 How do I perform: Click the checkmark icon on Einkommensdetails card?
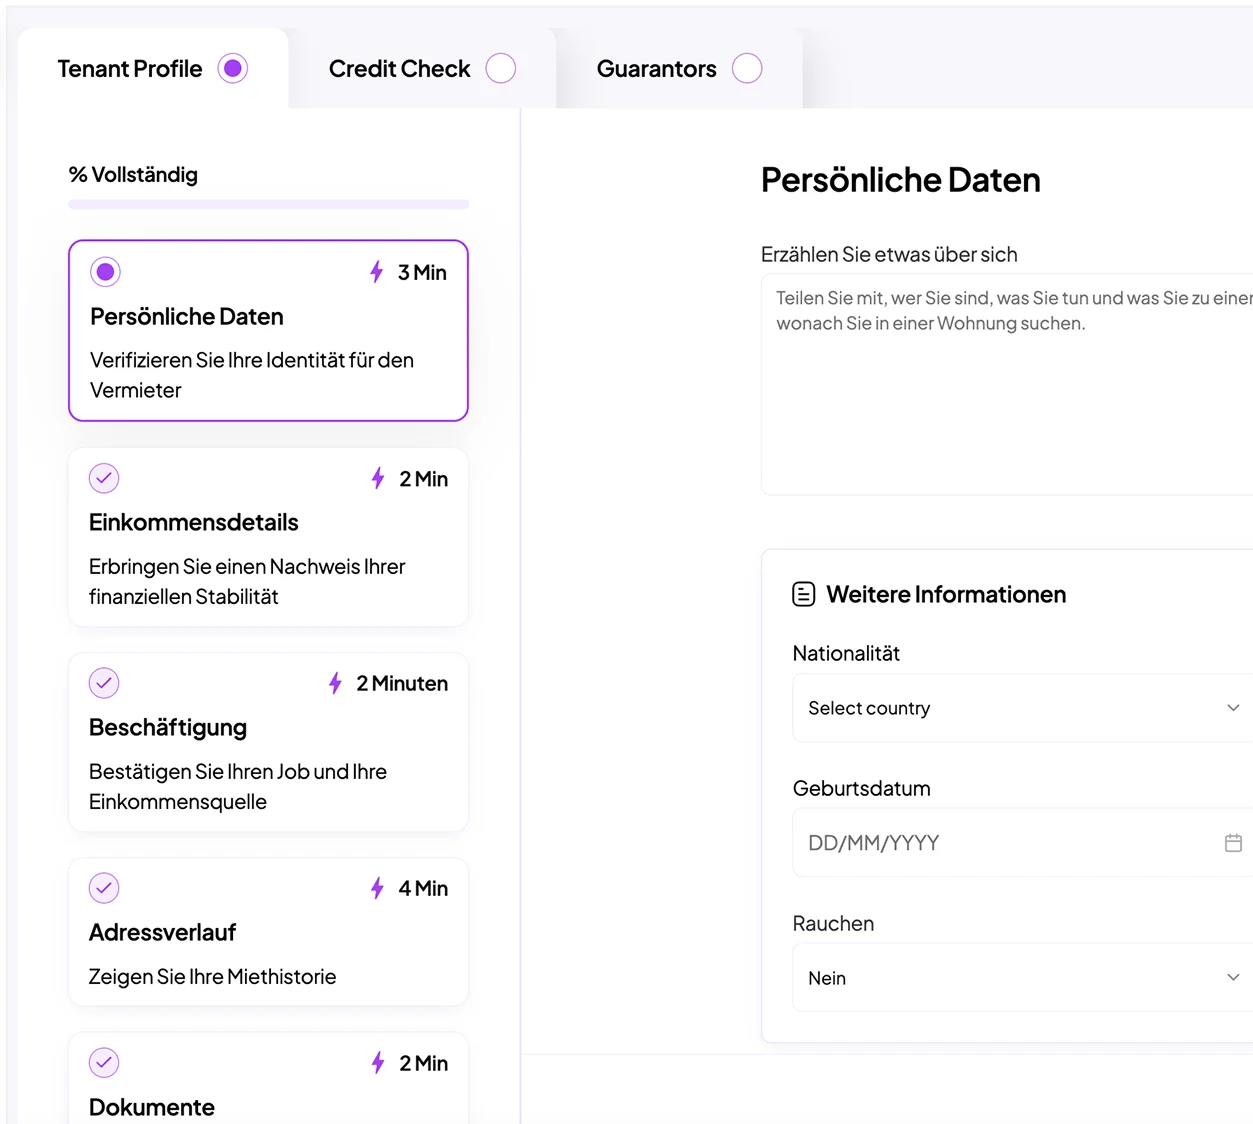(104, 478)
